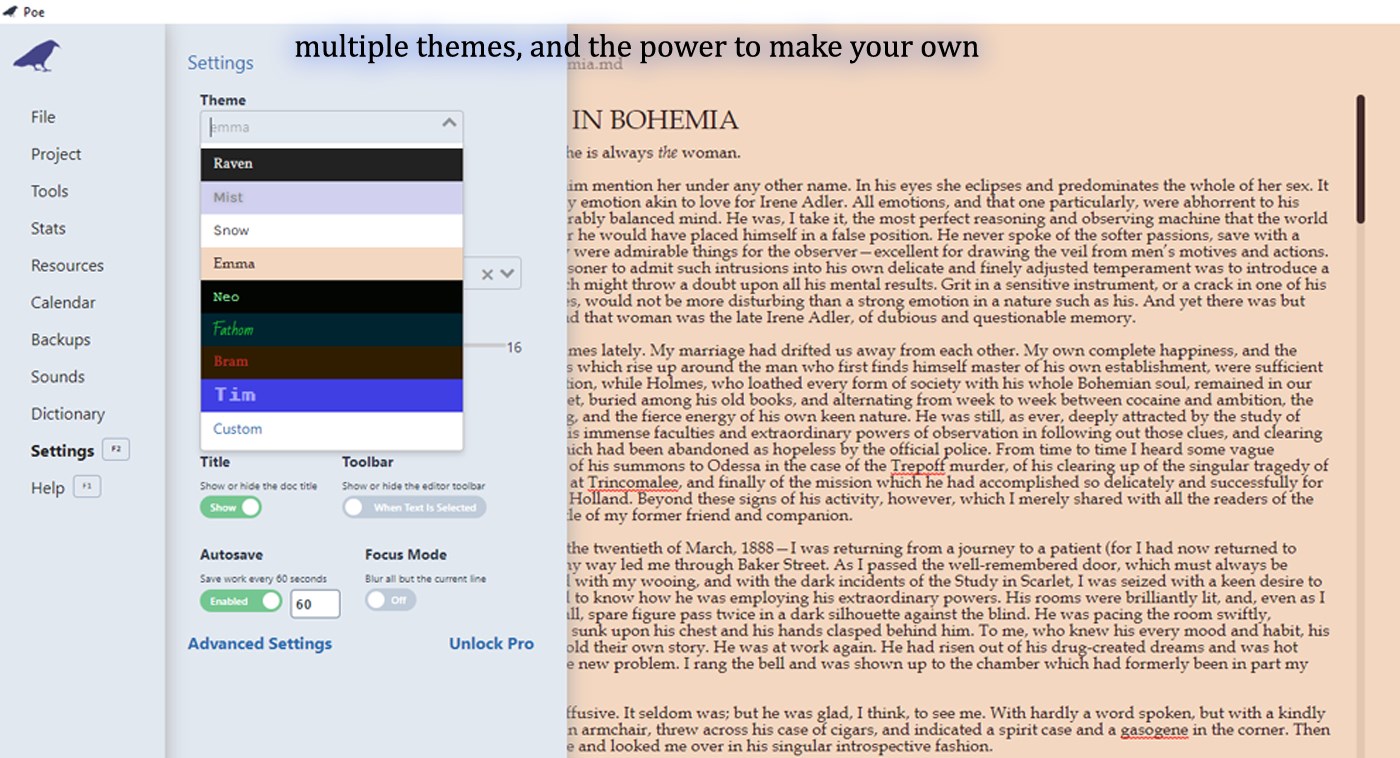Open the Advanced Settings link
The image size is (1400, 758).
260,644
